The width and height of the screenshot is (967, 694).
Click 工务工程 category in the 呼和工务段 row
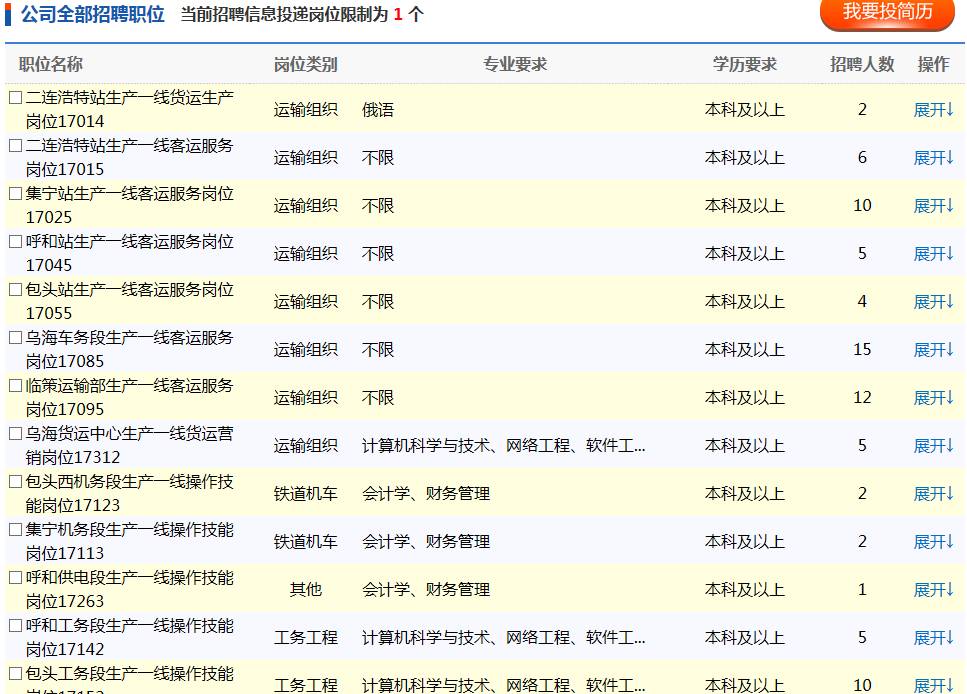(x=305, y=638)
